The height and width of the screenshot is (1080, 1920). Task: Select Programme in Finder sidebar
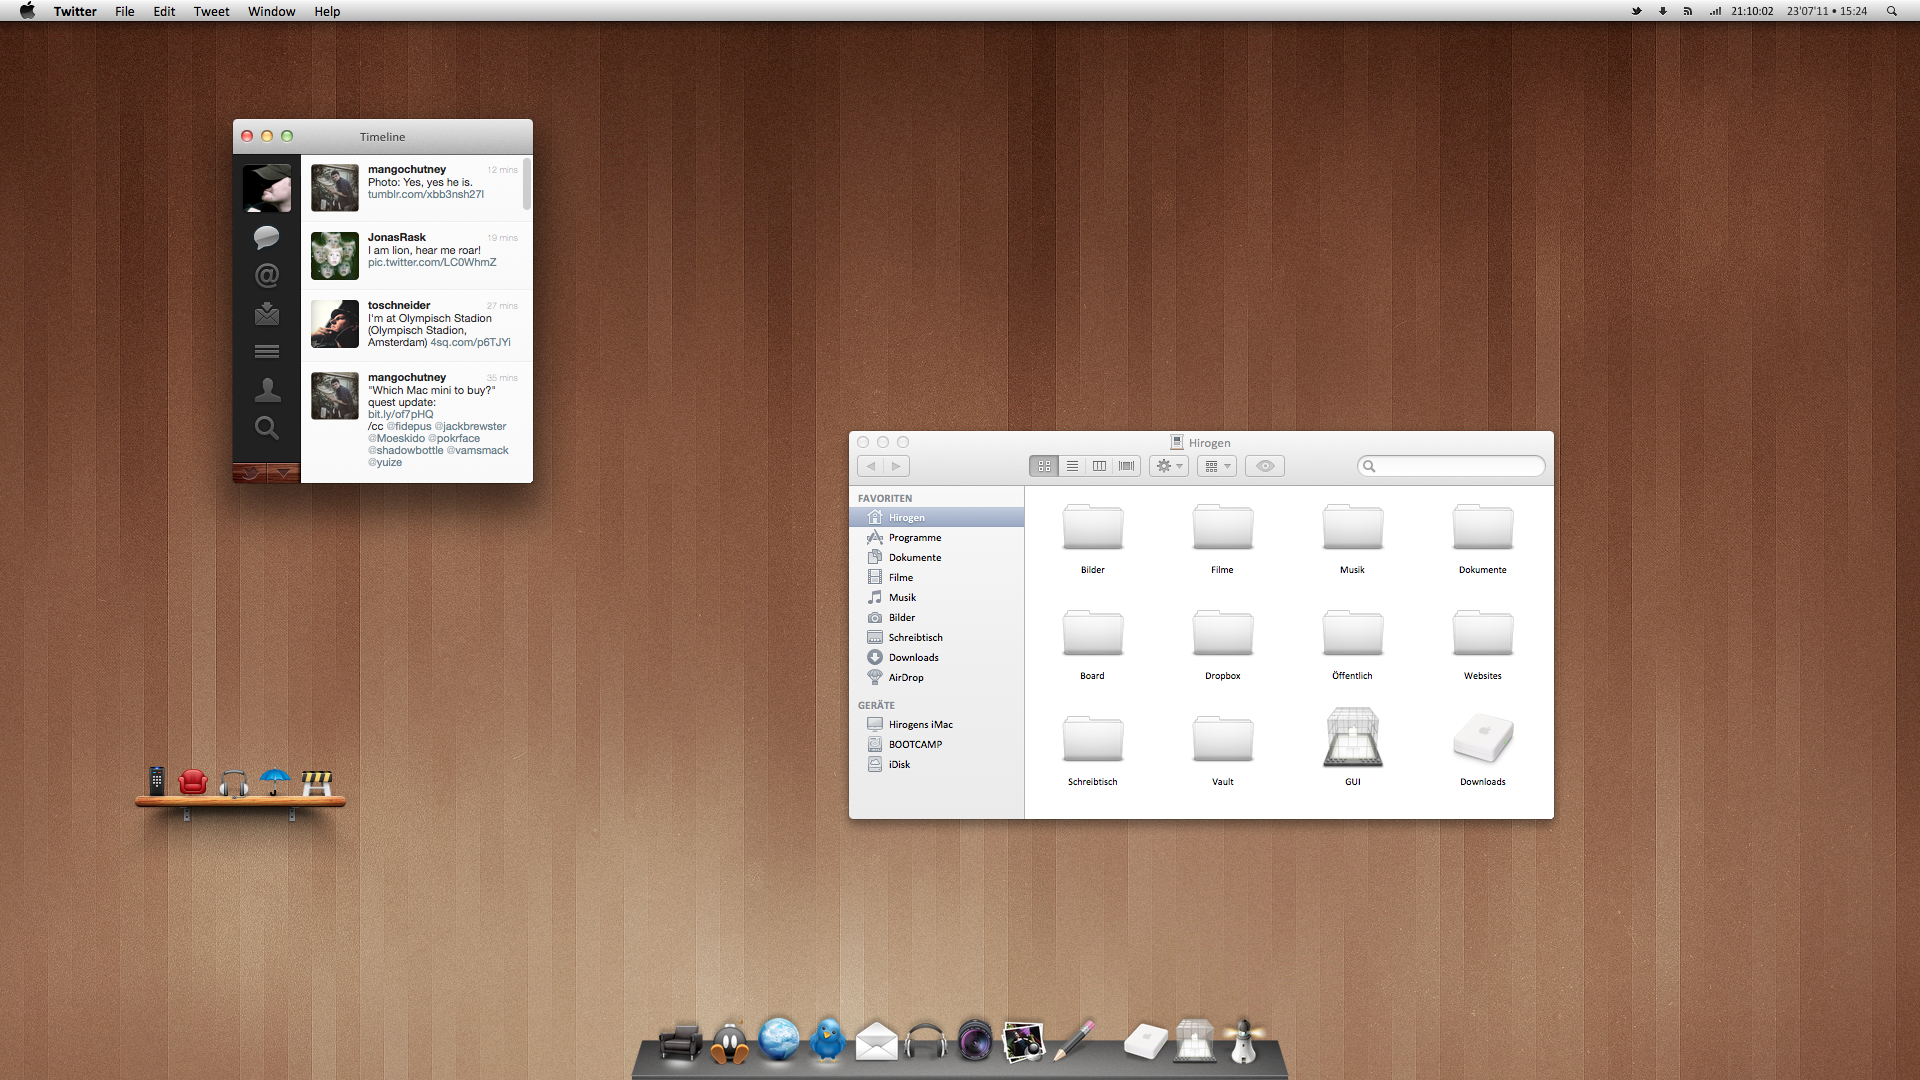[x=937, y=537]
